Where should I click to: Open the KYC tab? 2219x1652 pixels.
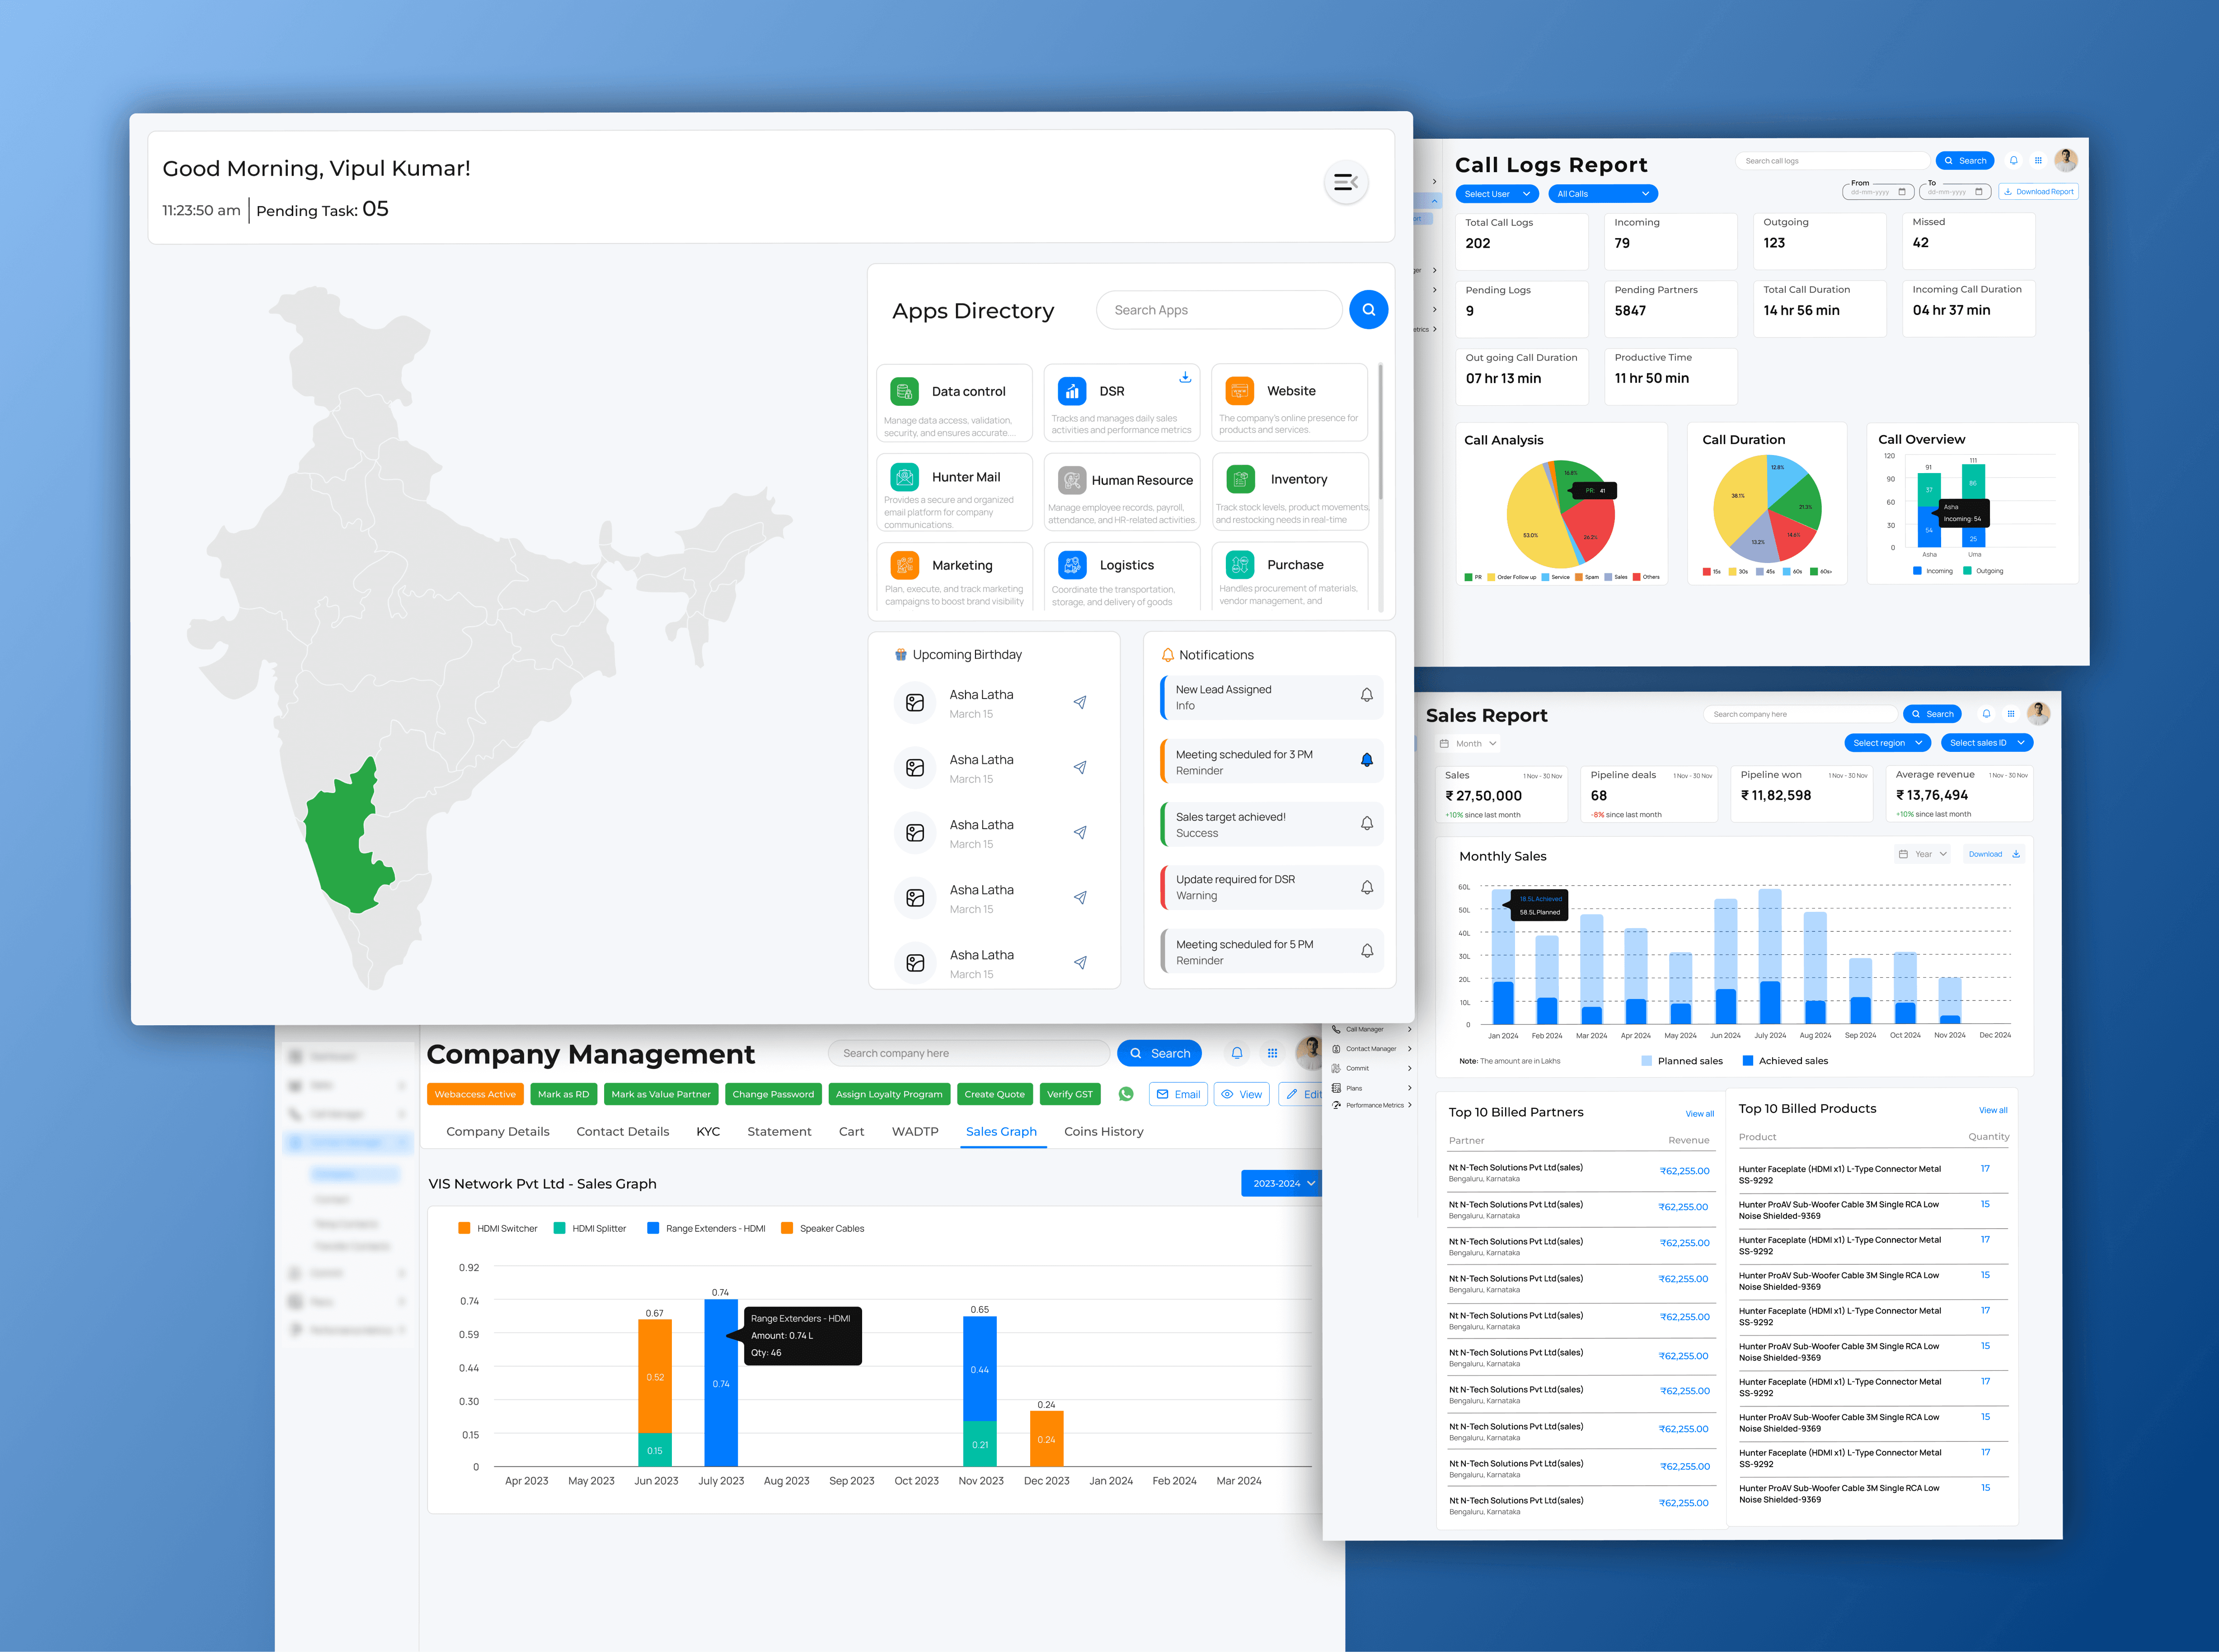tap(708, 1131)
